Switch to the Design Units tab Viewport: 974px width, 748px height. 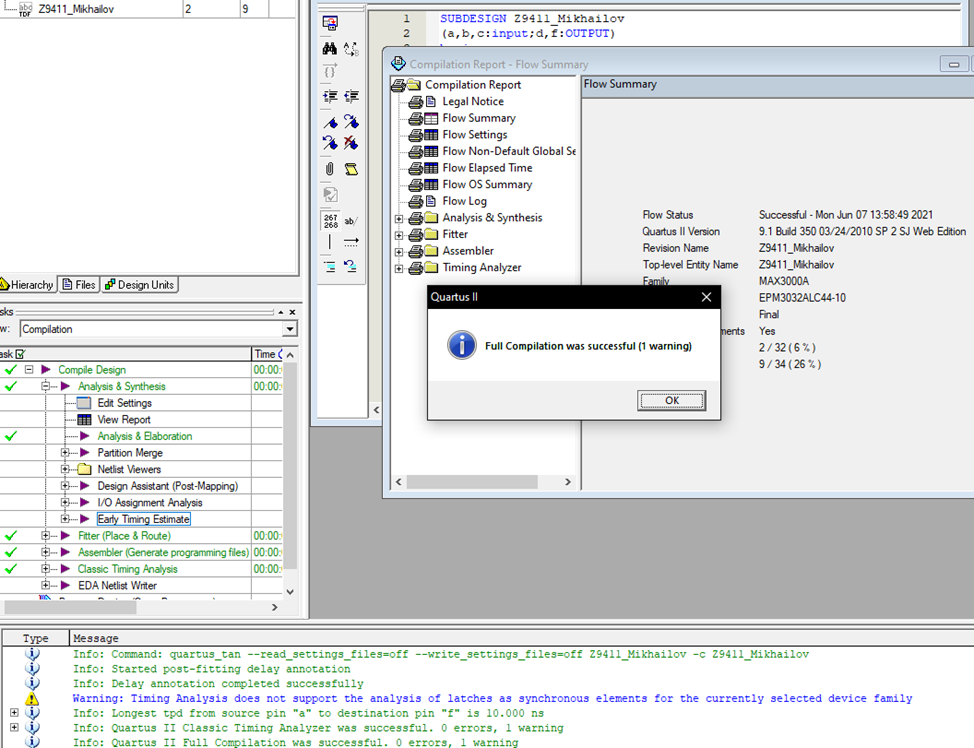point(140,285)
